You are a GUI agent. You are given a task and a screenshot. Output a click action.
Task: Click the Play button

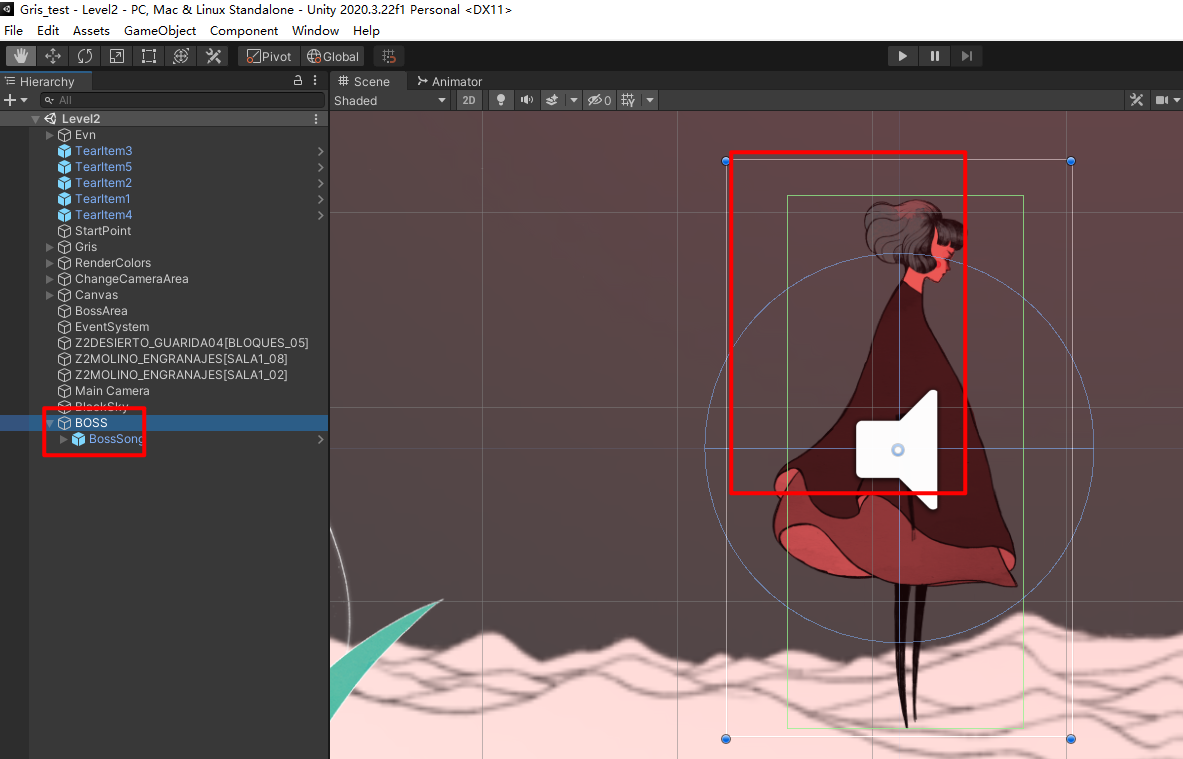902,56
